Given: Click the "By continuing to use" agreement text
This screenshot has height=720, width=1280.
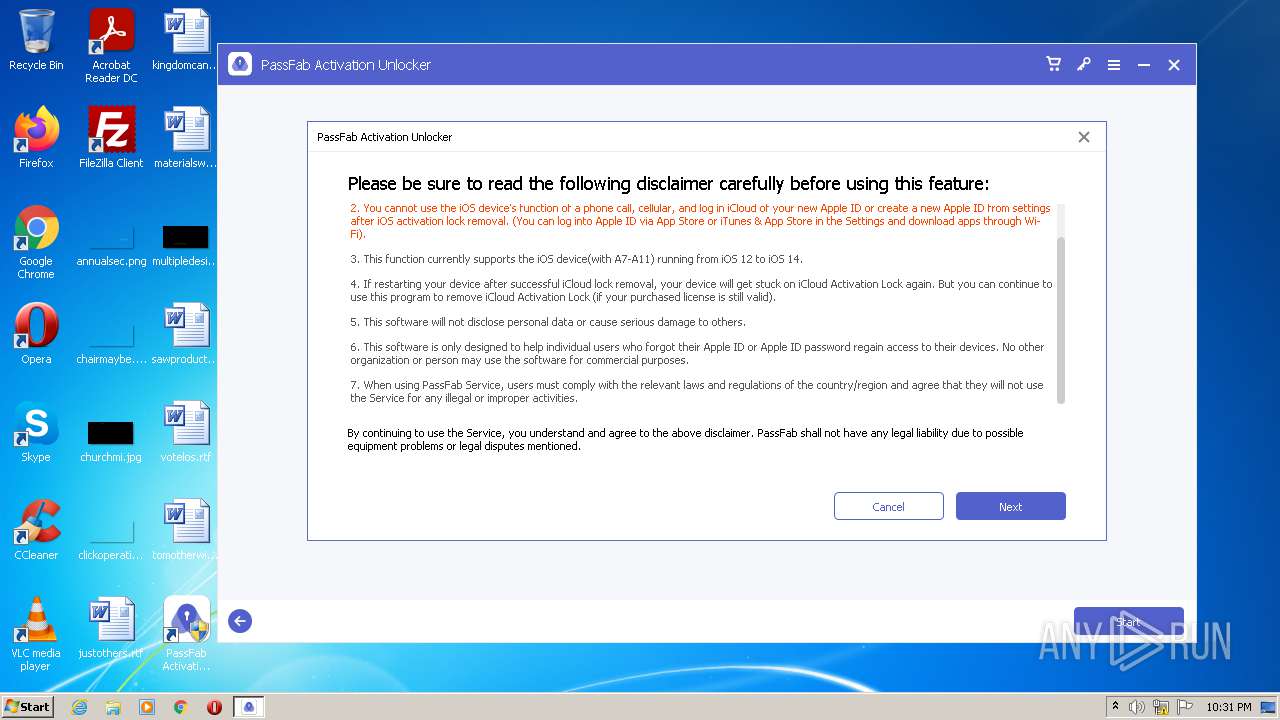Looking at the screenshot, I should [x=685, y=440].
